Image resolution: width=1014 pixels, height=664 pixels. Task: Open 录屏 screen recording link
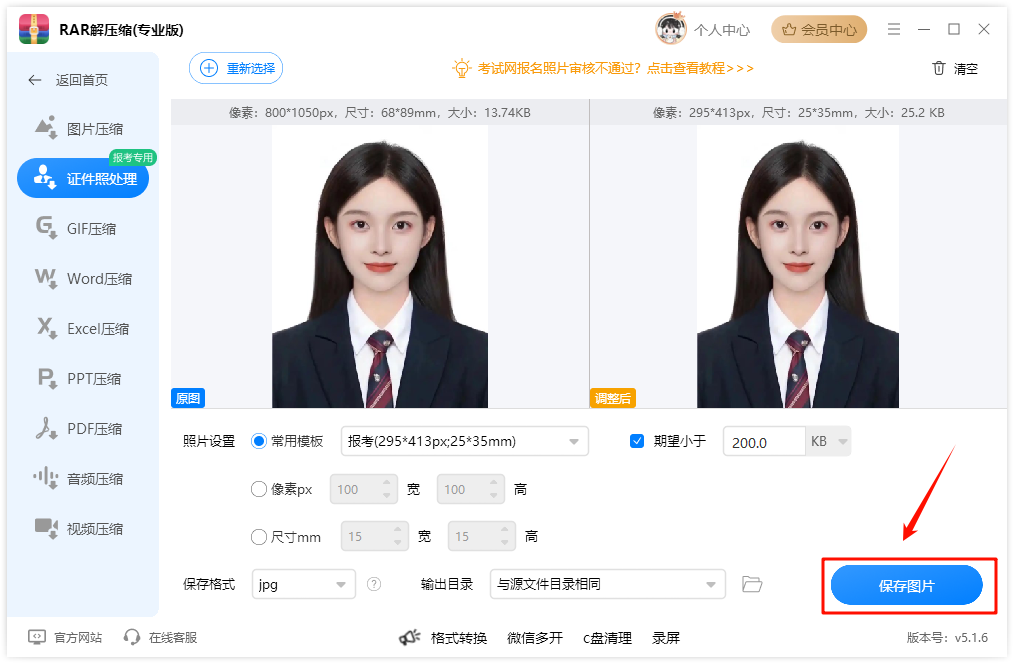(x=666, y=638)
